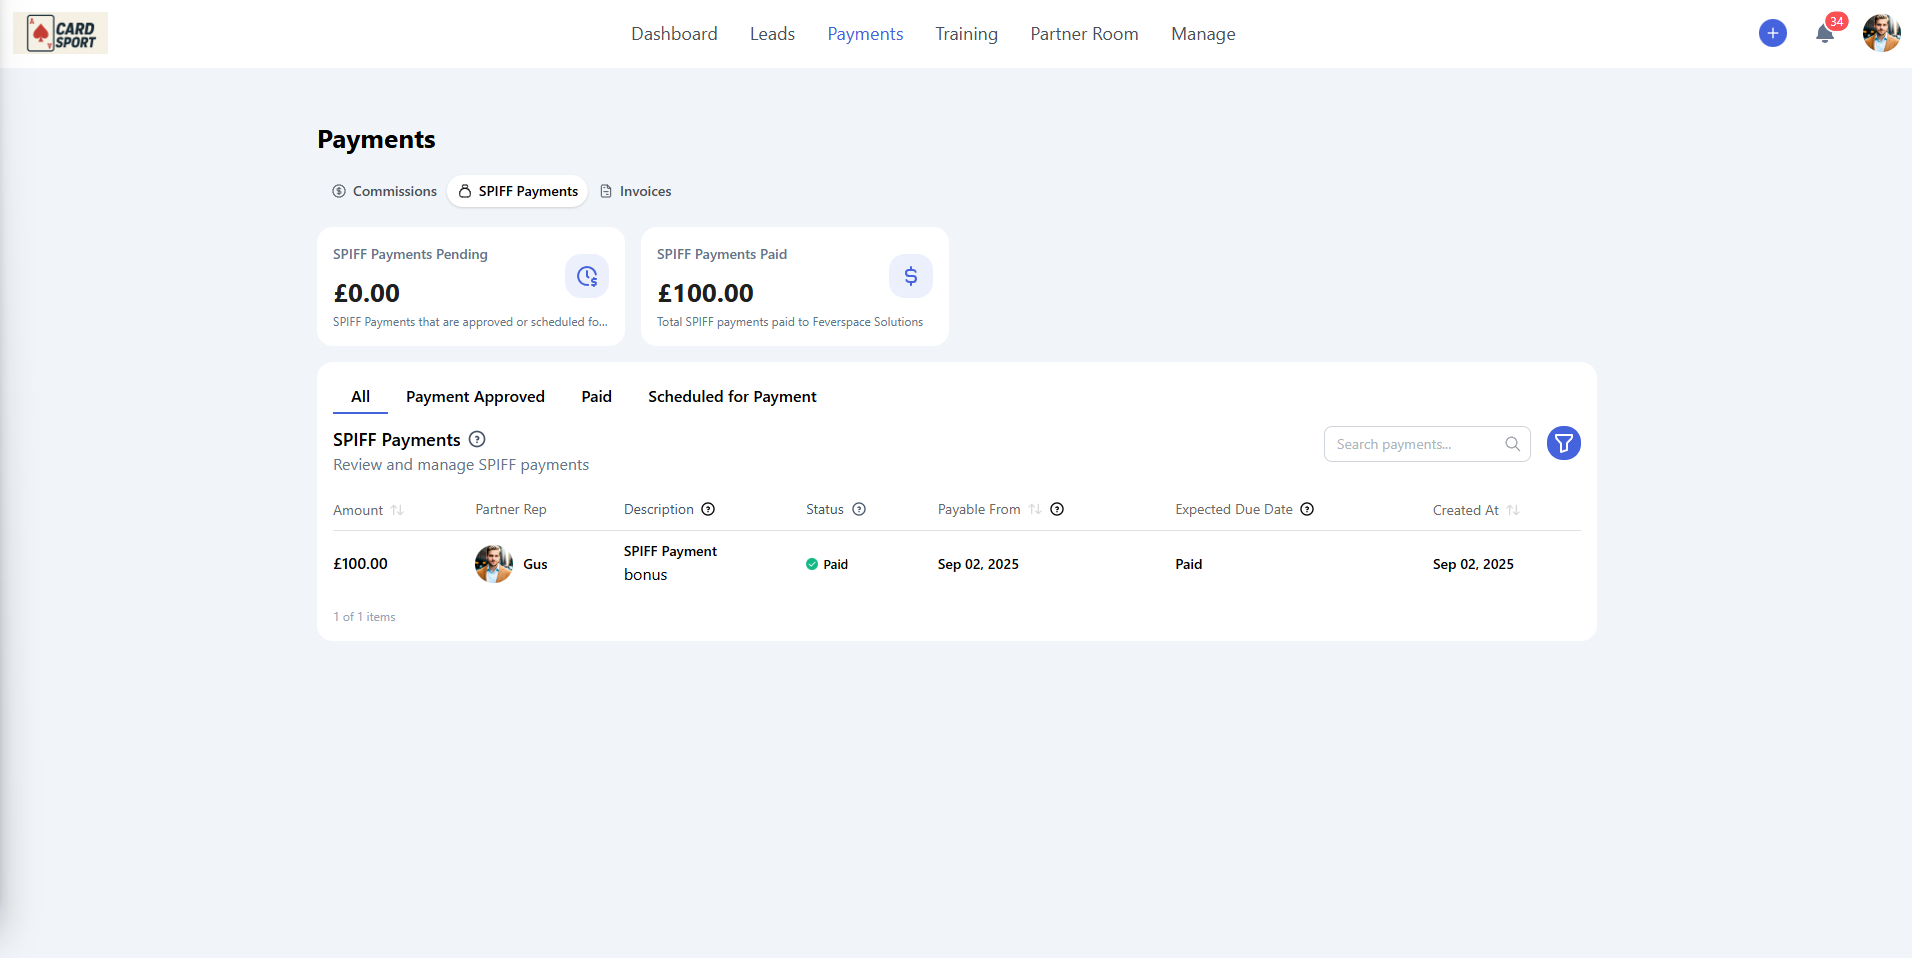1912x958 pixels.
Task: Open the Dashboard navigation link
Action: pyautogui.click(x=674, y=34)
